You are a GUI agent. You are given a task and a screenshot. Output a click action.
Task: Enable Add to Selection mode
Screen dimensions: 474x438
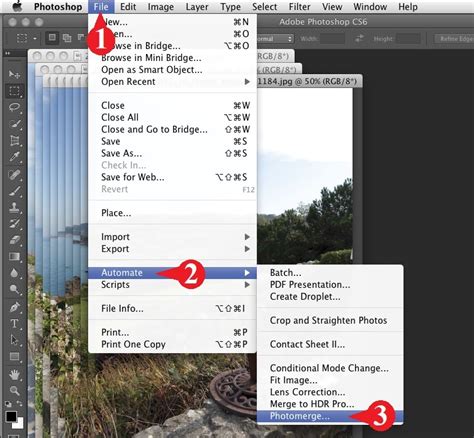(x=67, y=38)
